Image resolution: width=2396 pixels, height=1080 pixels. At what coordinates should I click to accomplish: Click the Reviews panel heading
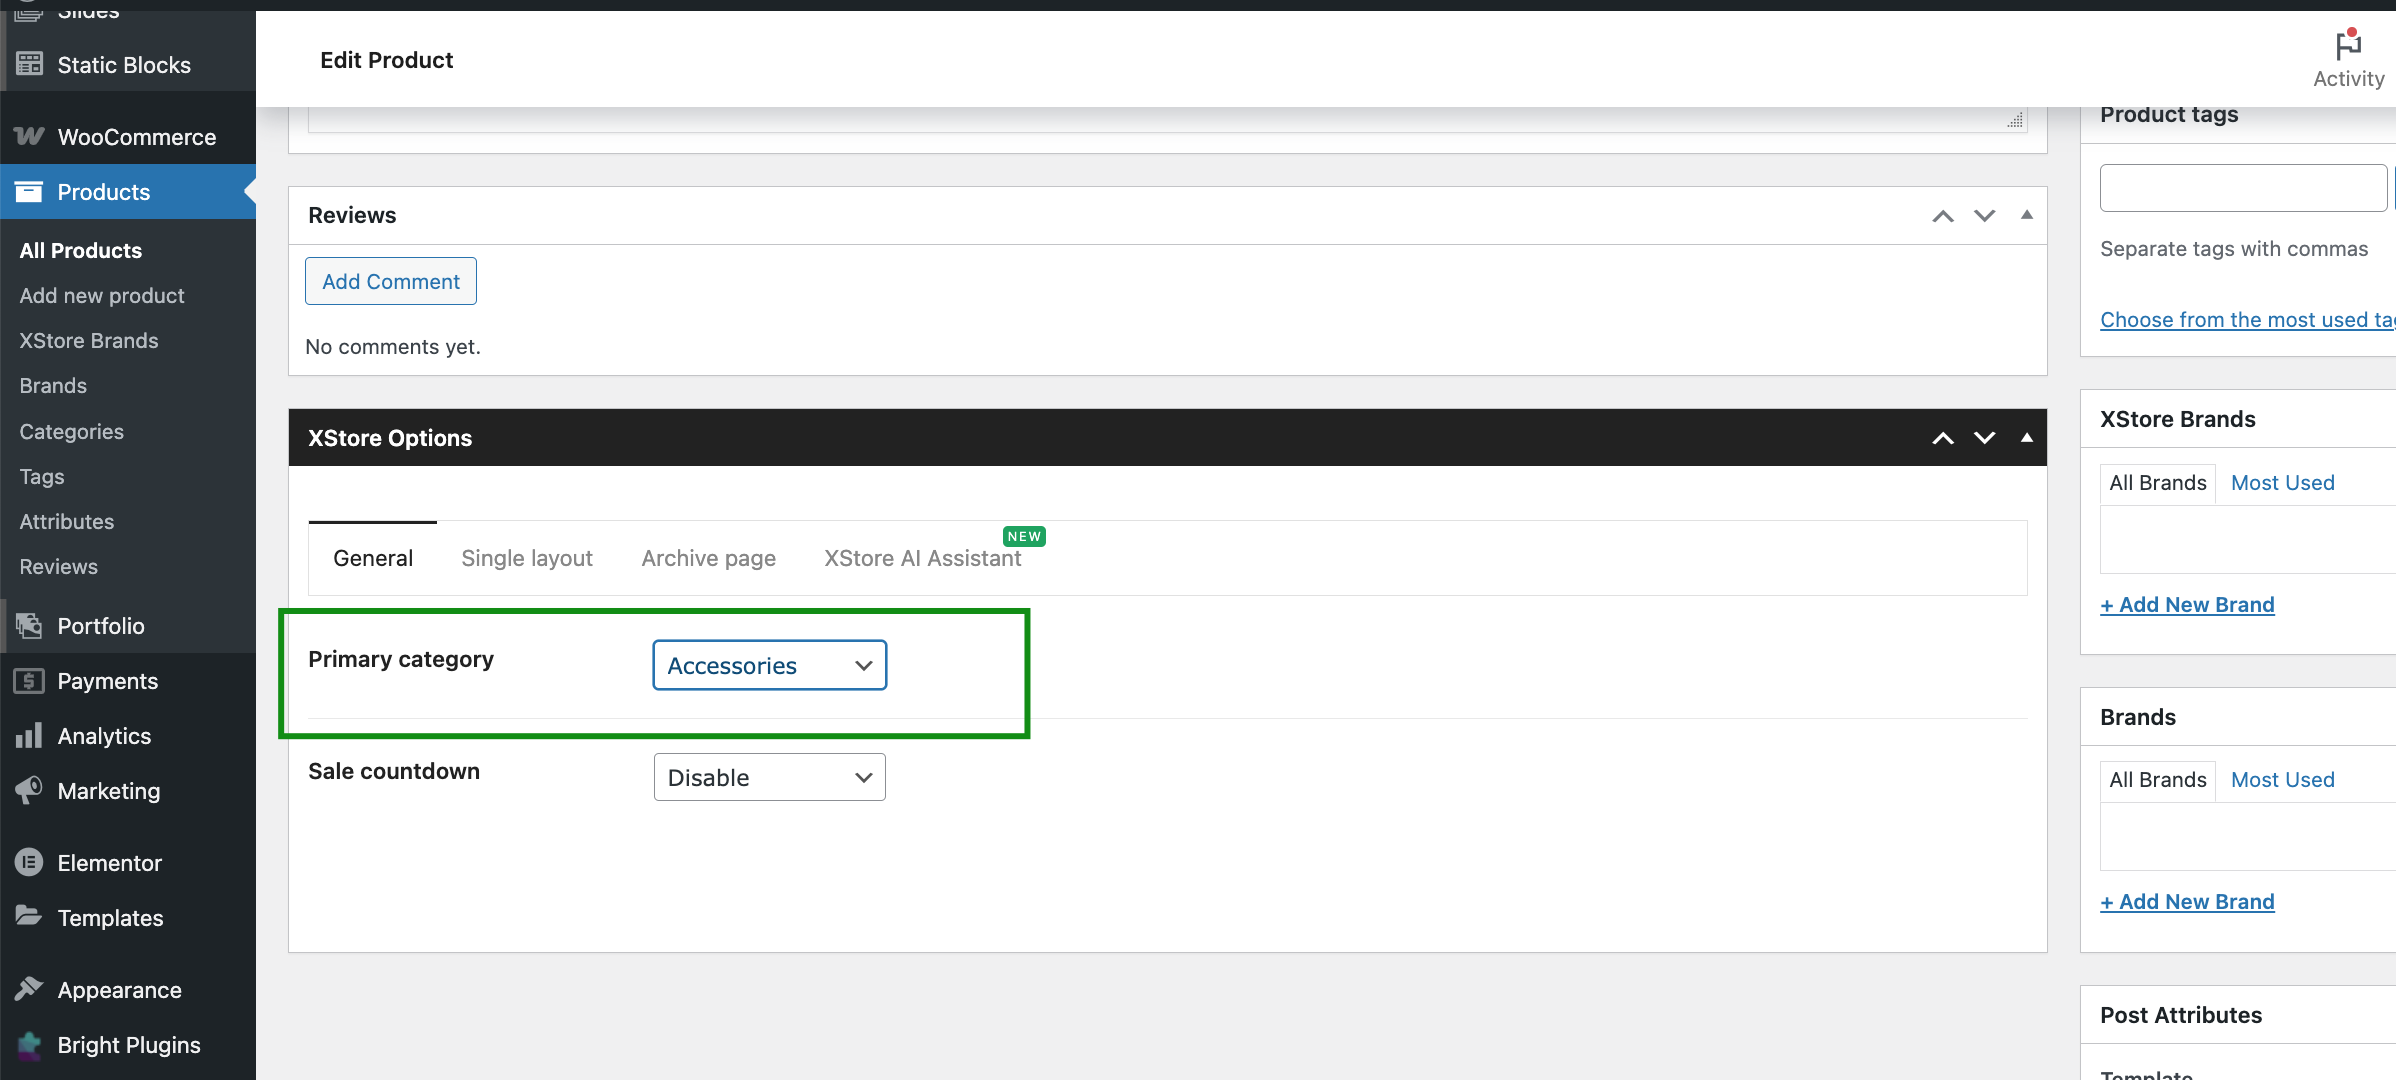(x=352, y=215)
